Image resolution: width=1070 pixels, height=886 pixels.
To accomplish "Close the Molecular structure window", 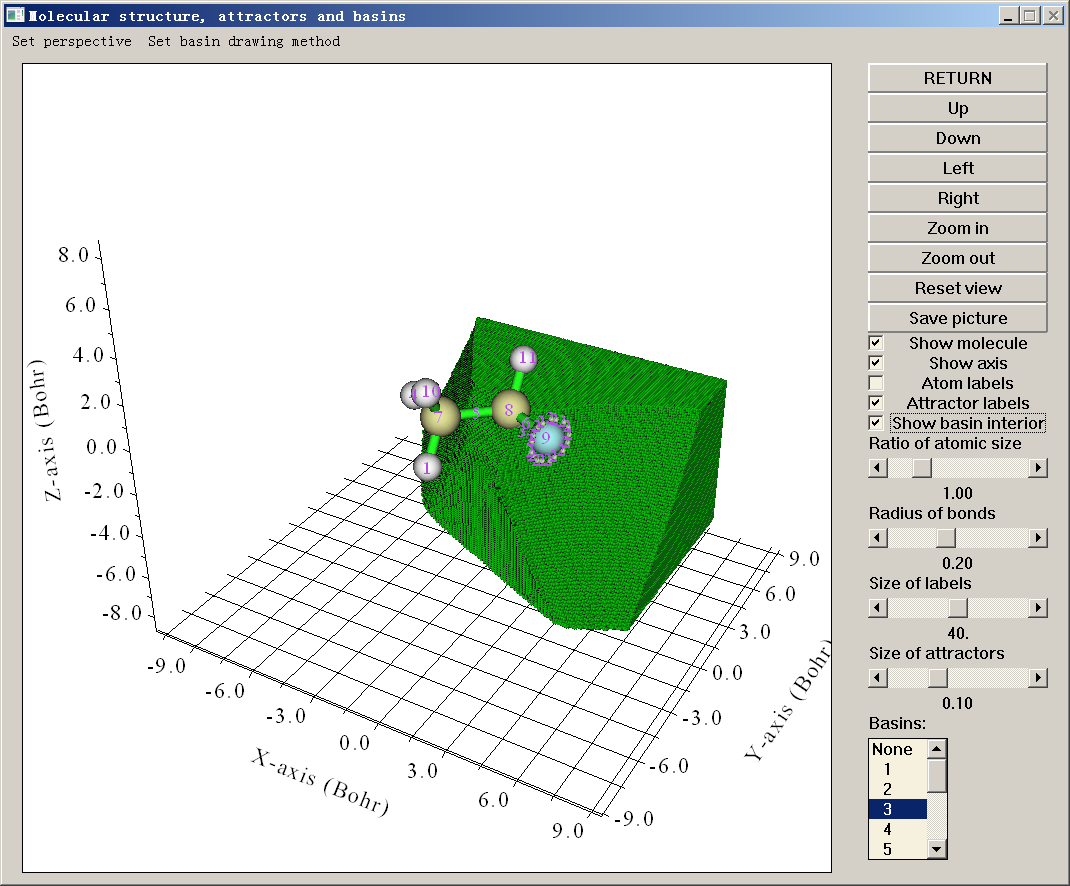I will 1053,16.
